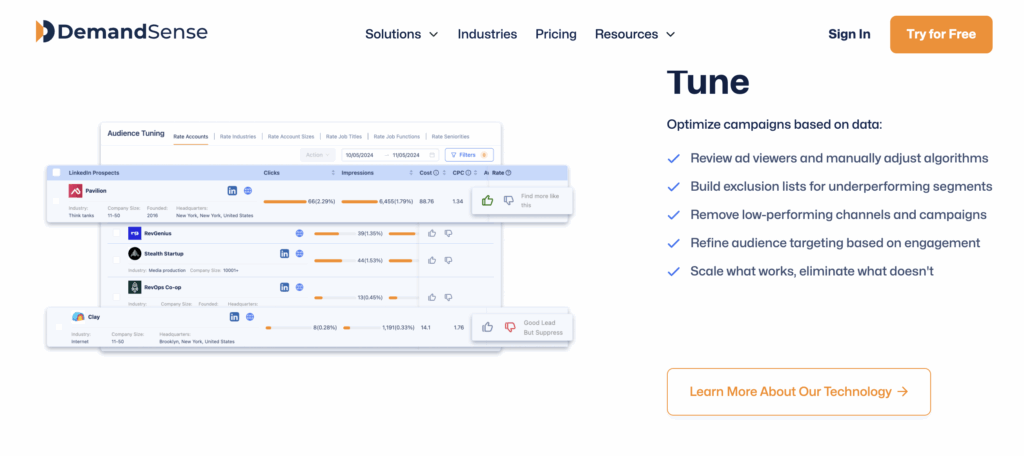Image resolution: width=1024 pixels, height=456 pixels.
Task: Toggle the select-all LinkedIn Prospects checkbox
Action: [x=56, y=172]
